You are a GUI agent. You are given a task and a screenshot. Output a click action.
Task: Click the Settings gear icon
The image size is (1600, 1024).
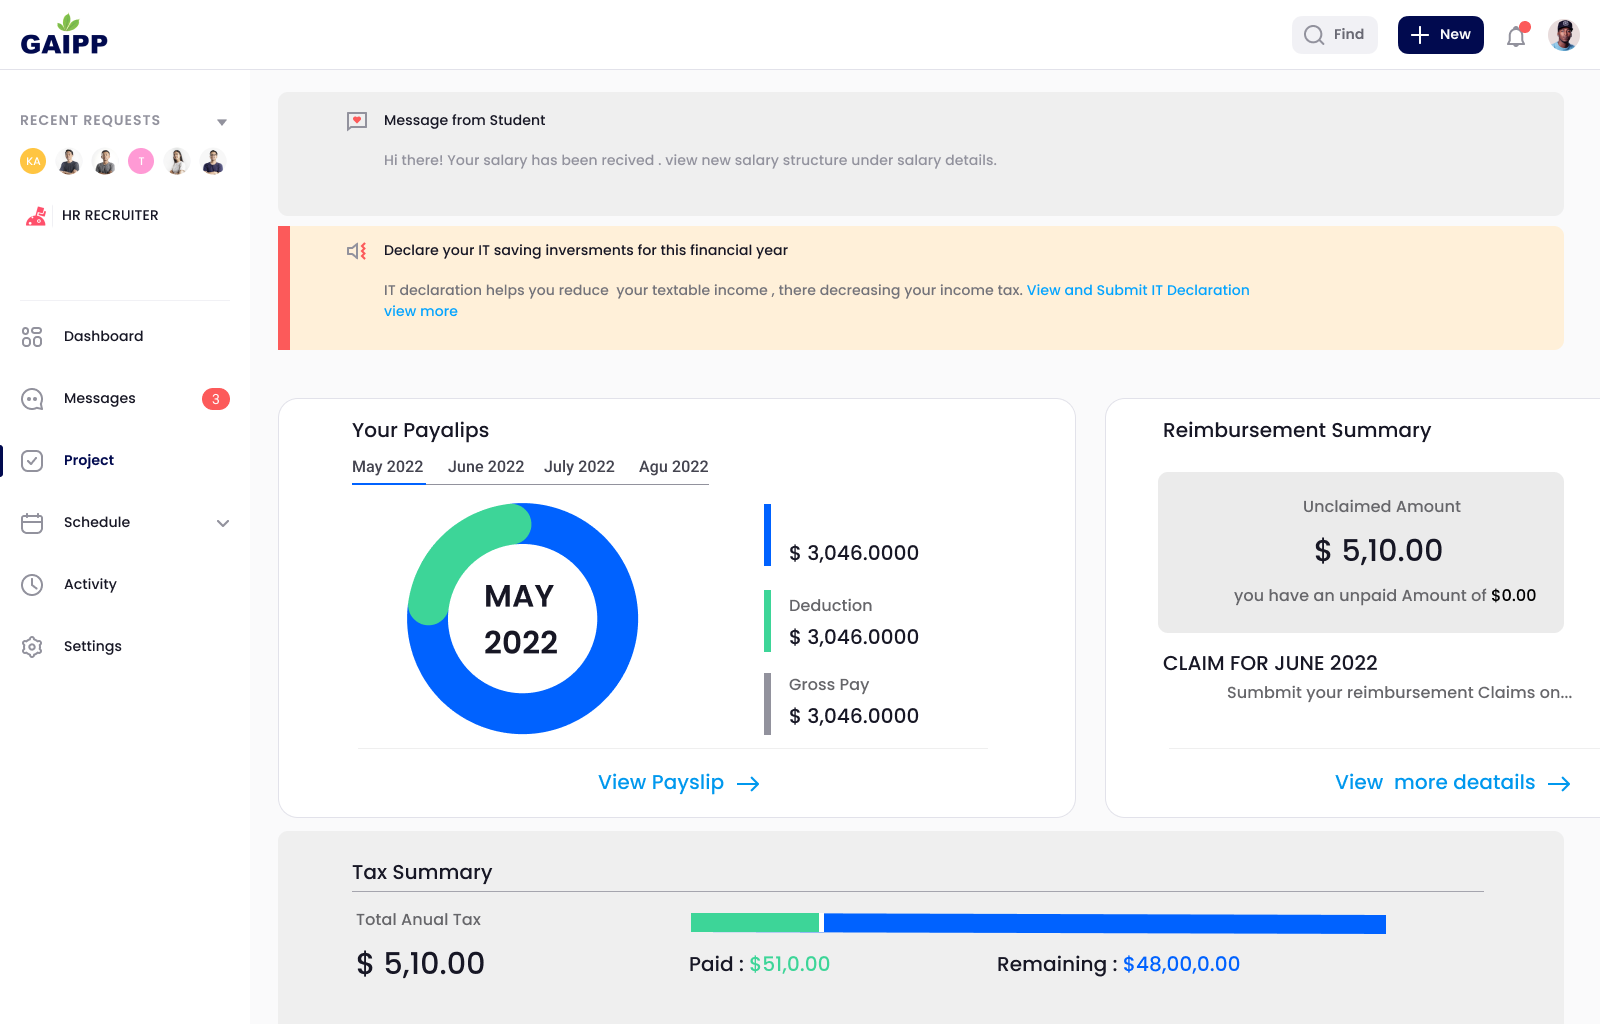(32, 647)
